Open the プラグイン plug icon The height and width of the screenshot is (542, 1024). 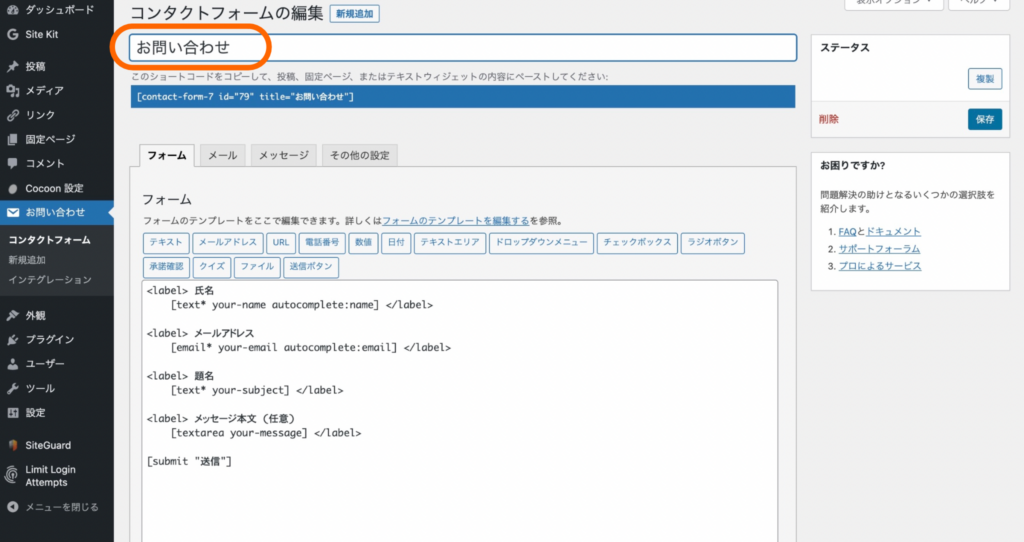12,339
